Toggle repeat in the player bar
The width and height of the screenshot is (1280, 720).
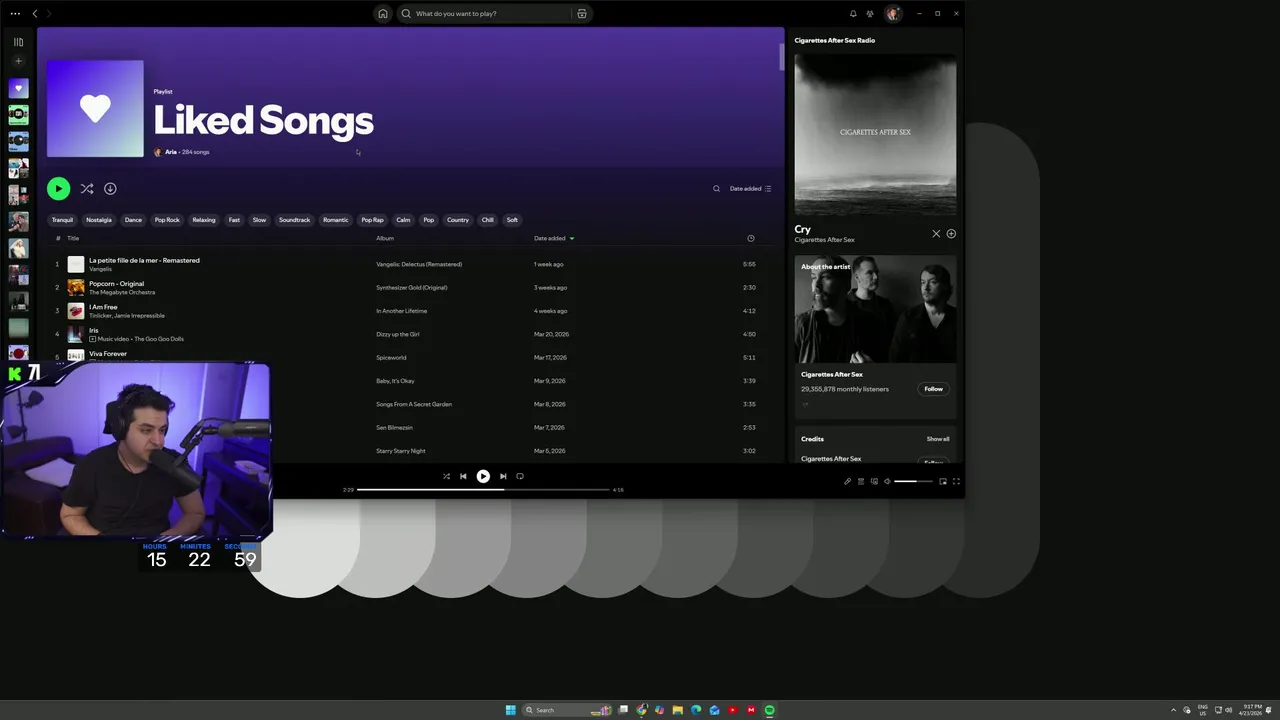pos(520,476)
